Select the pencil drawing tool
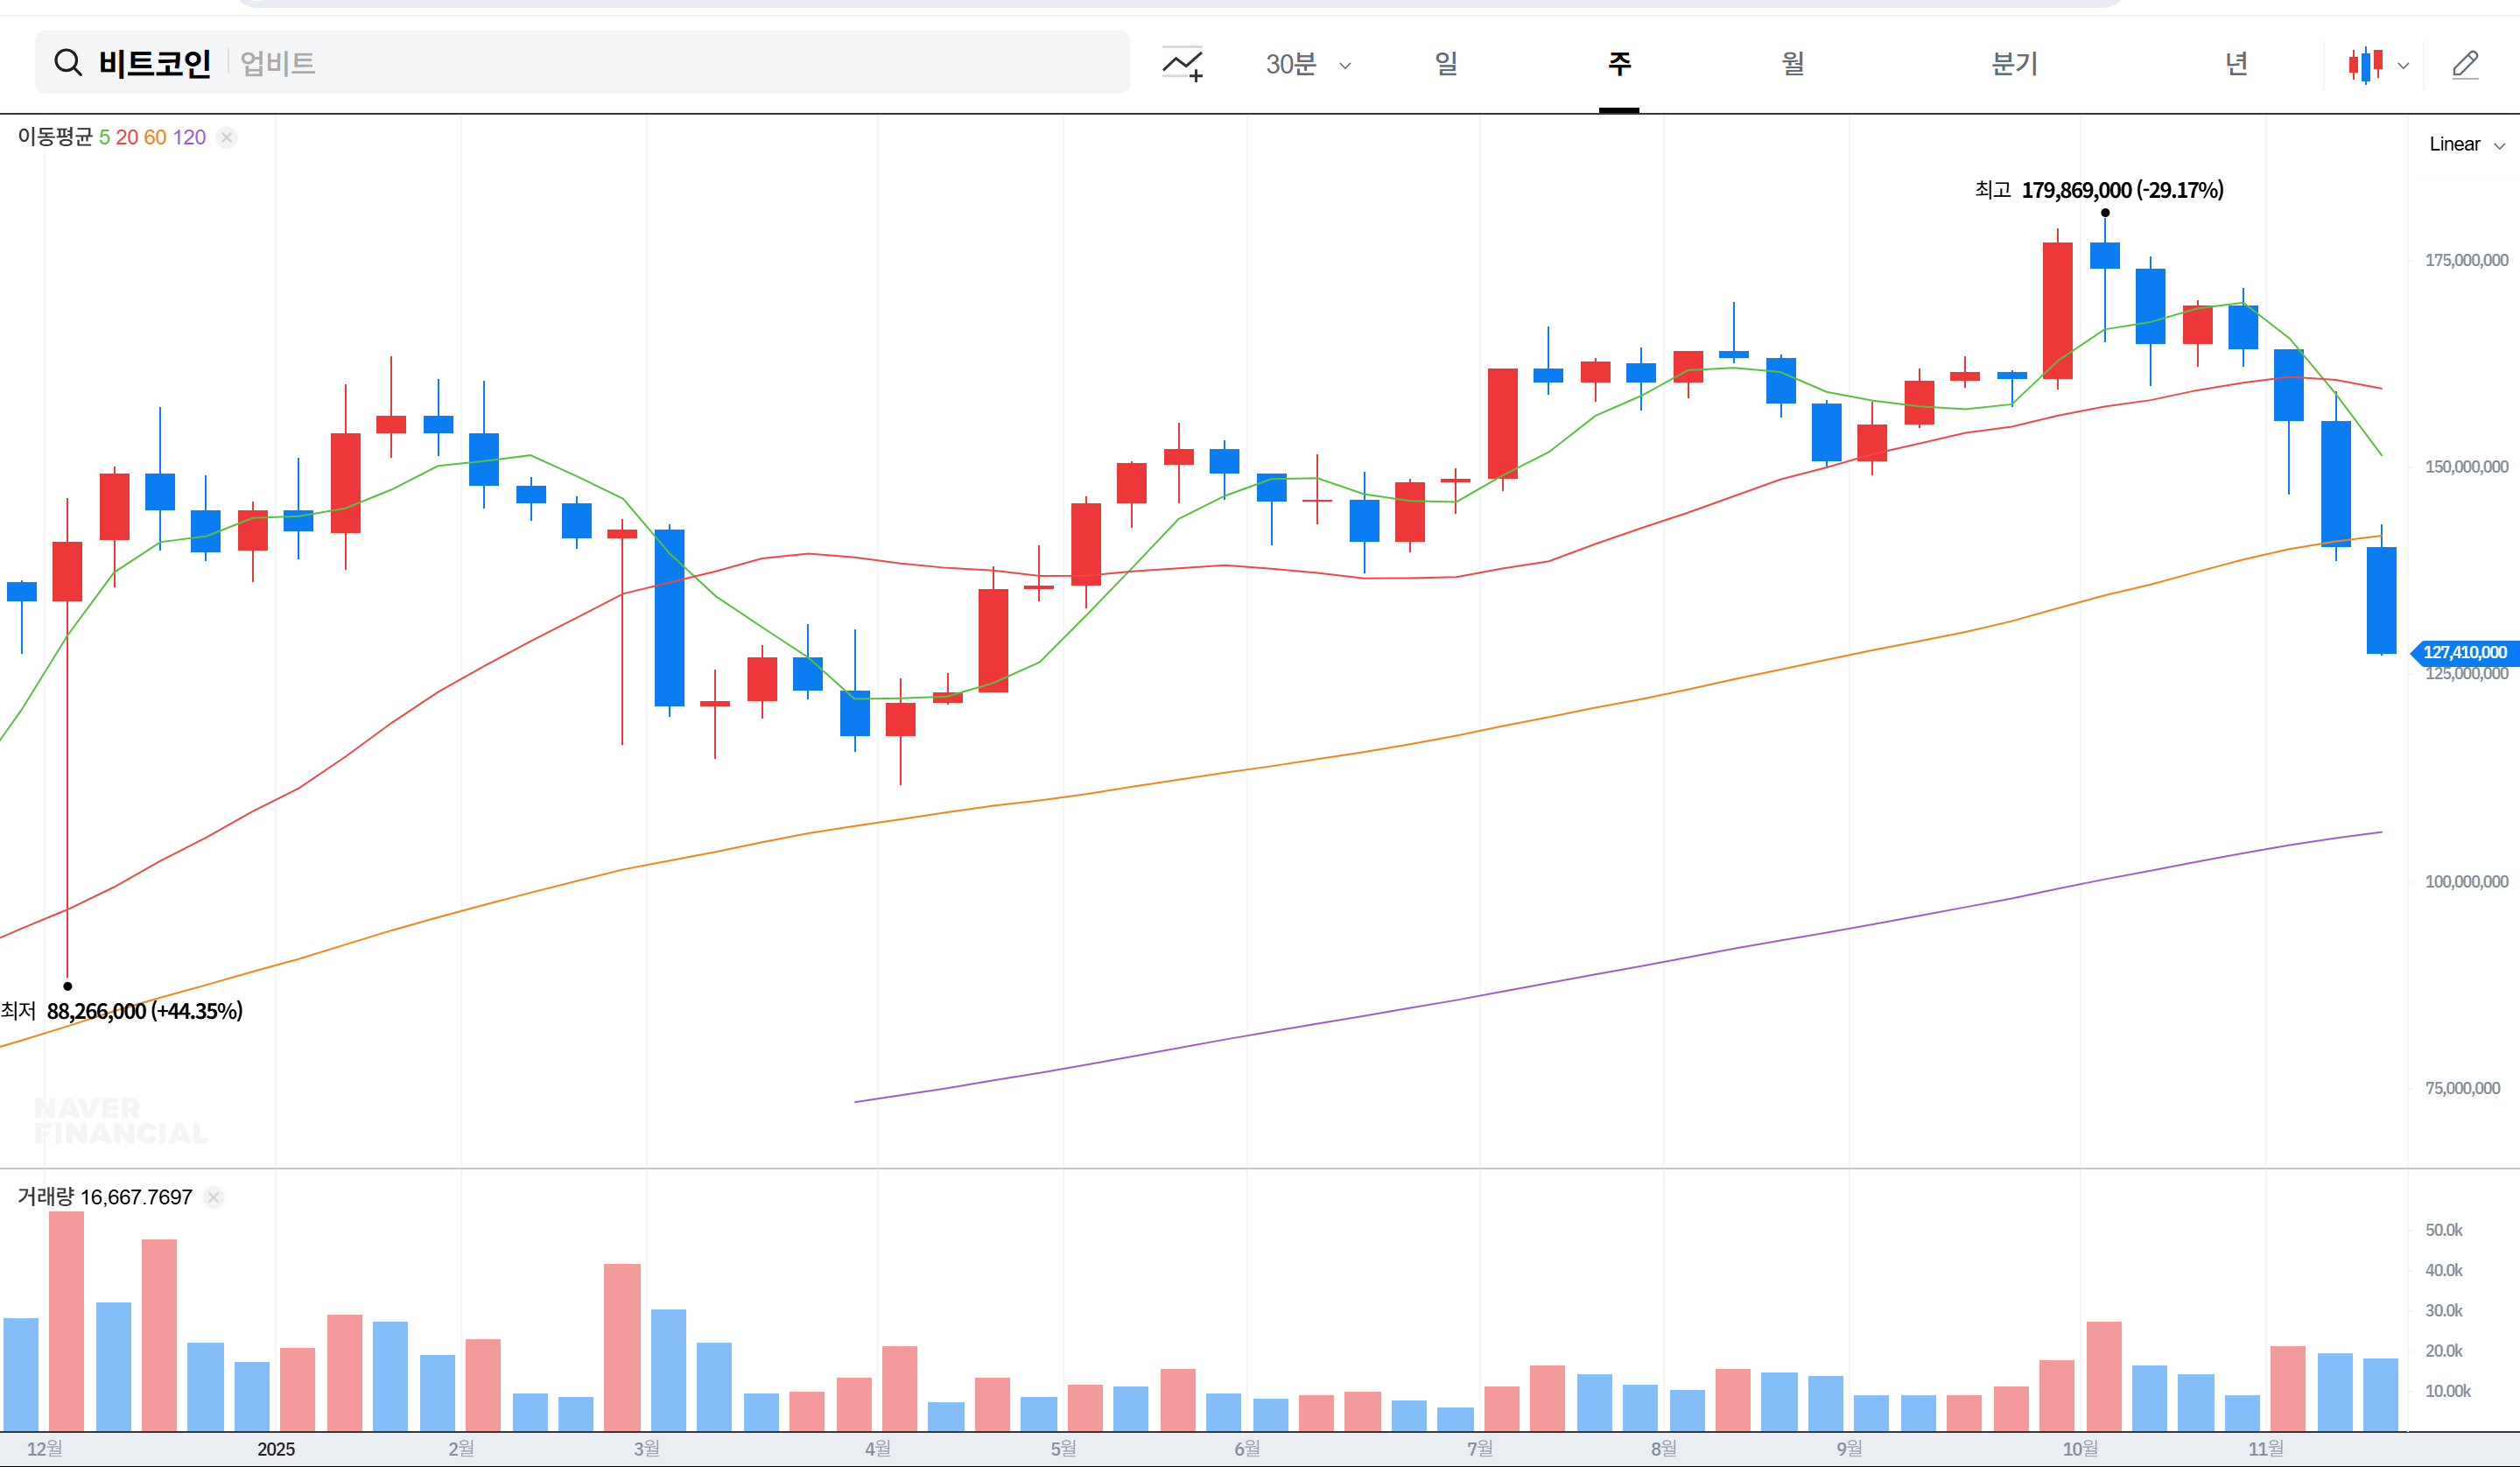2520x1467 pixels. pyautogui.click(x=2465, y=65)
